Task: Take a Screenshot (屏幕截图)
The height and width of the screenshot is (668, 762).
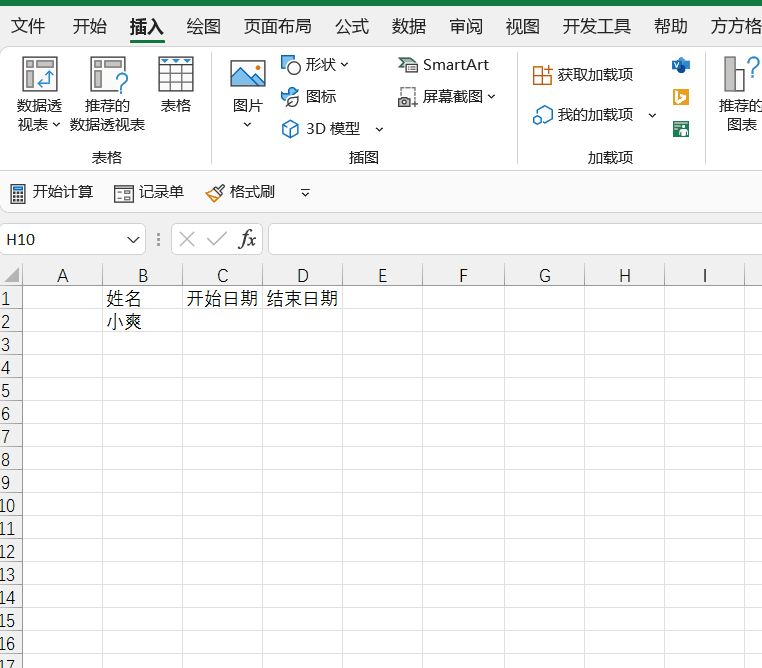Action: [447, 97]
